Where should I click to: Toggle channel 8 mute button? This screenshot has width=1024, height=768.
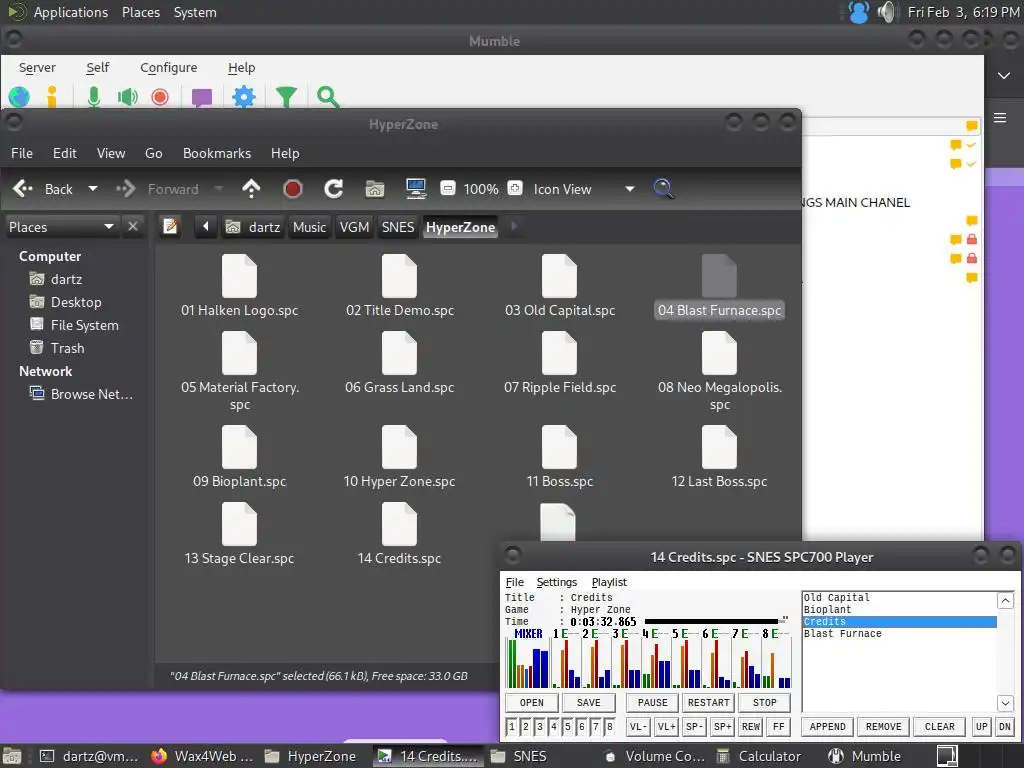pos(609,726)
